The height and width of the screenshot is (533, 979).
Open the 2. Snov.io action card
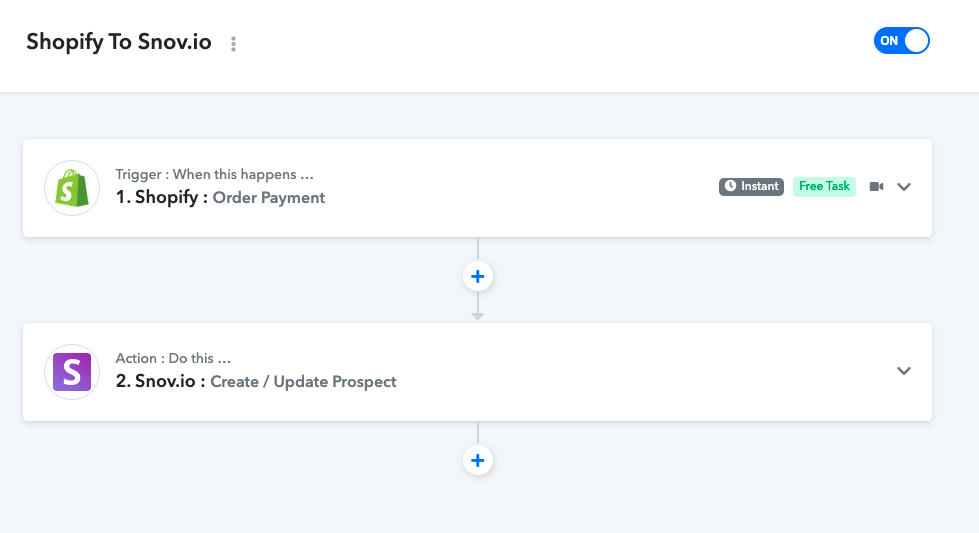[x=478, y=372]
